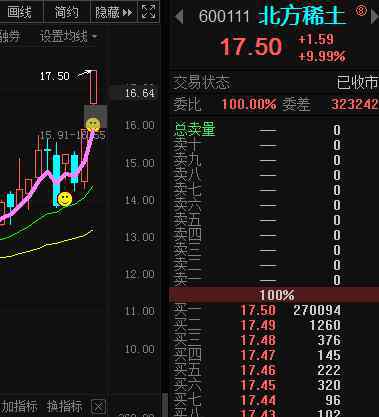The width and height of the screenshot is (379, 417).
Task: Click the 画线 drawing tool button
Action: (19, 12)
